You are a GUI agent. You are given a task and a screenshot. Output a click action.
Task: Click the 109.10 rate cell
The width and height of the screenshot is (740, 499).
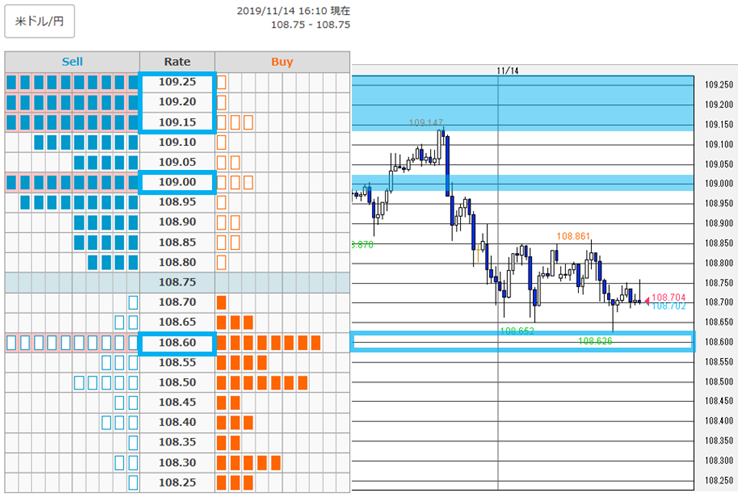[177, 142]
